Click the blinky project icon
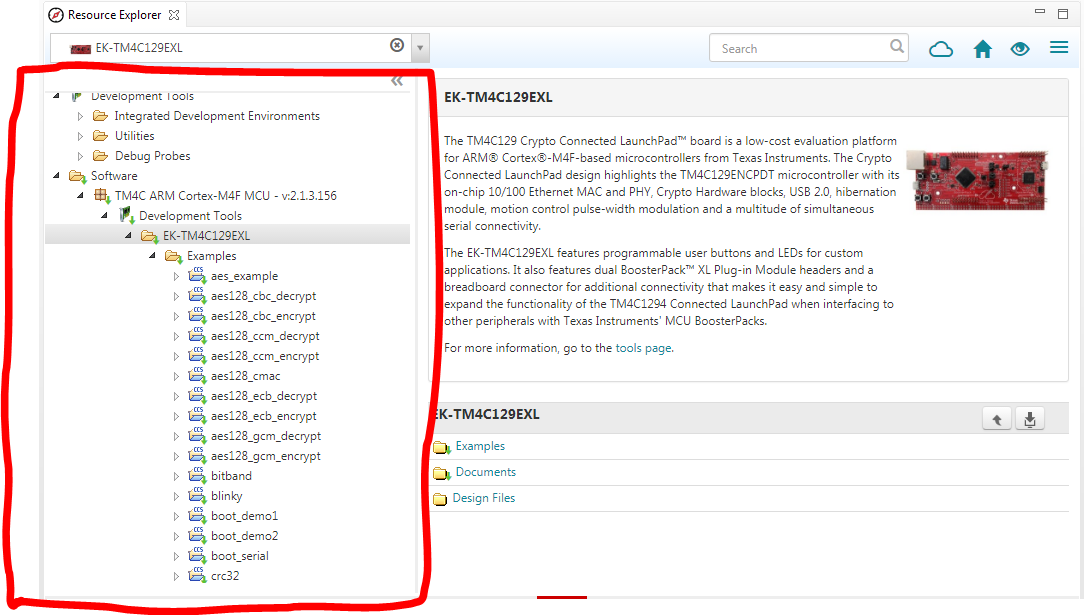1084x615 pixels. click(198, 496)
